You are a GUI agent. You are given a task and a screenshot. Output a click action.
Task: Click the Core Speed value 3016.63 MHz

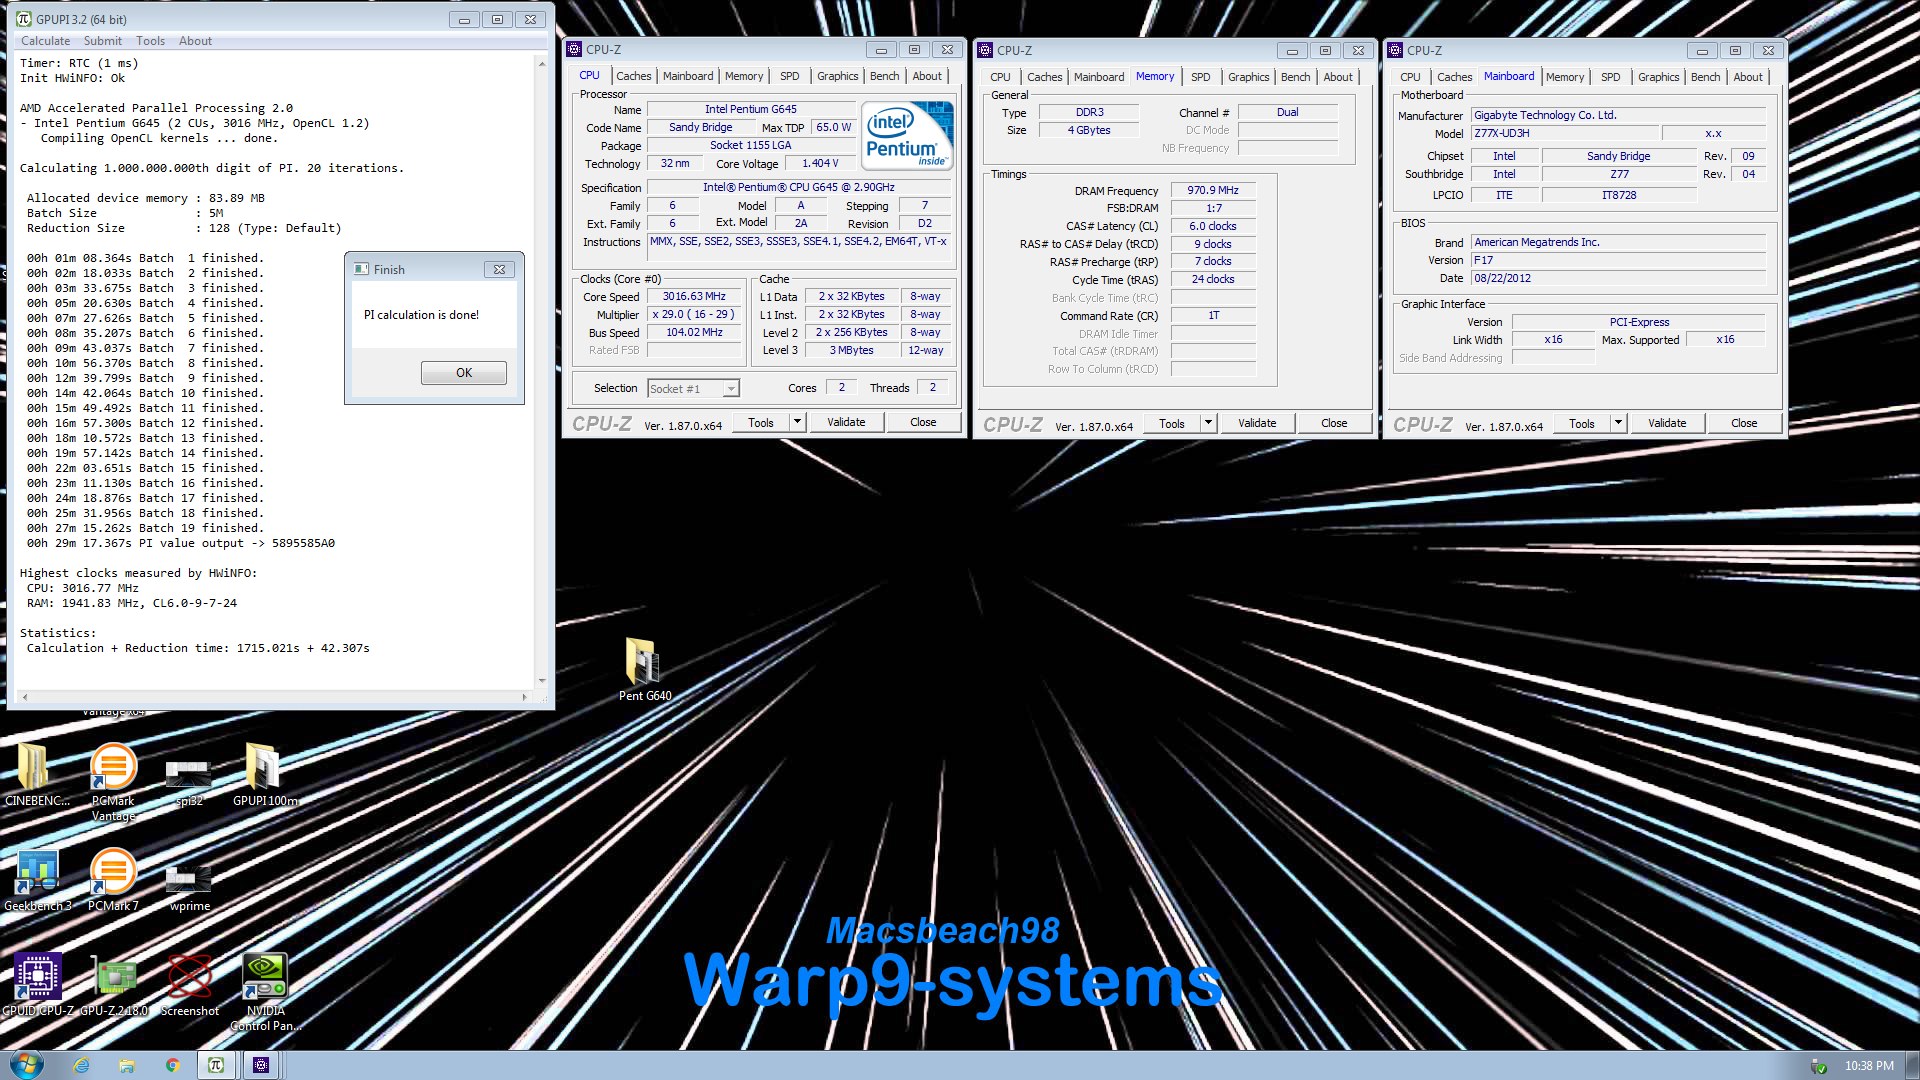694,297
